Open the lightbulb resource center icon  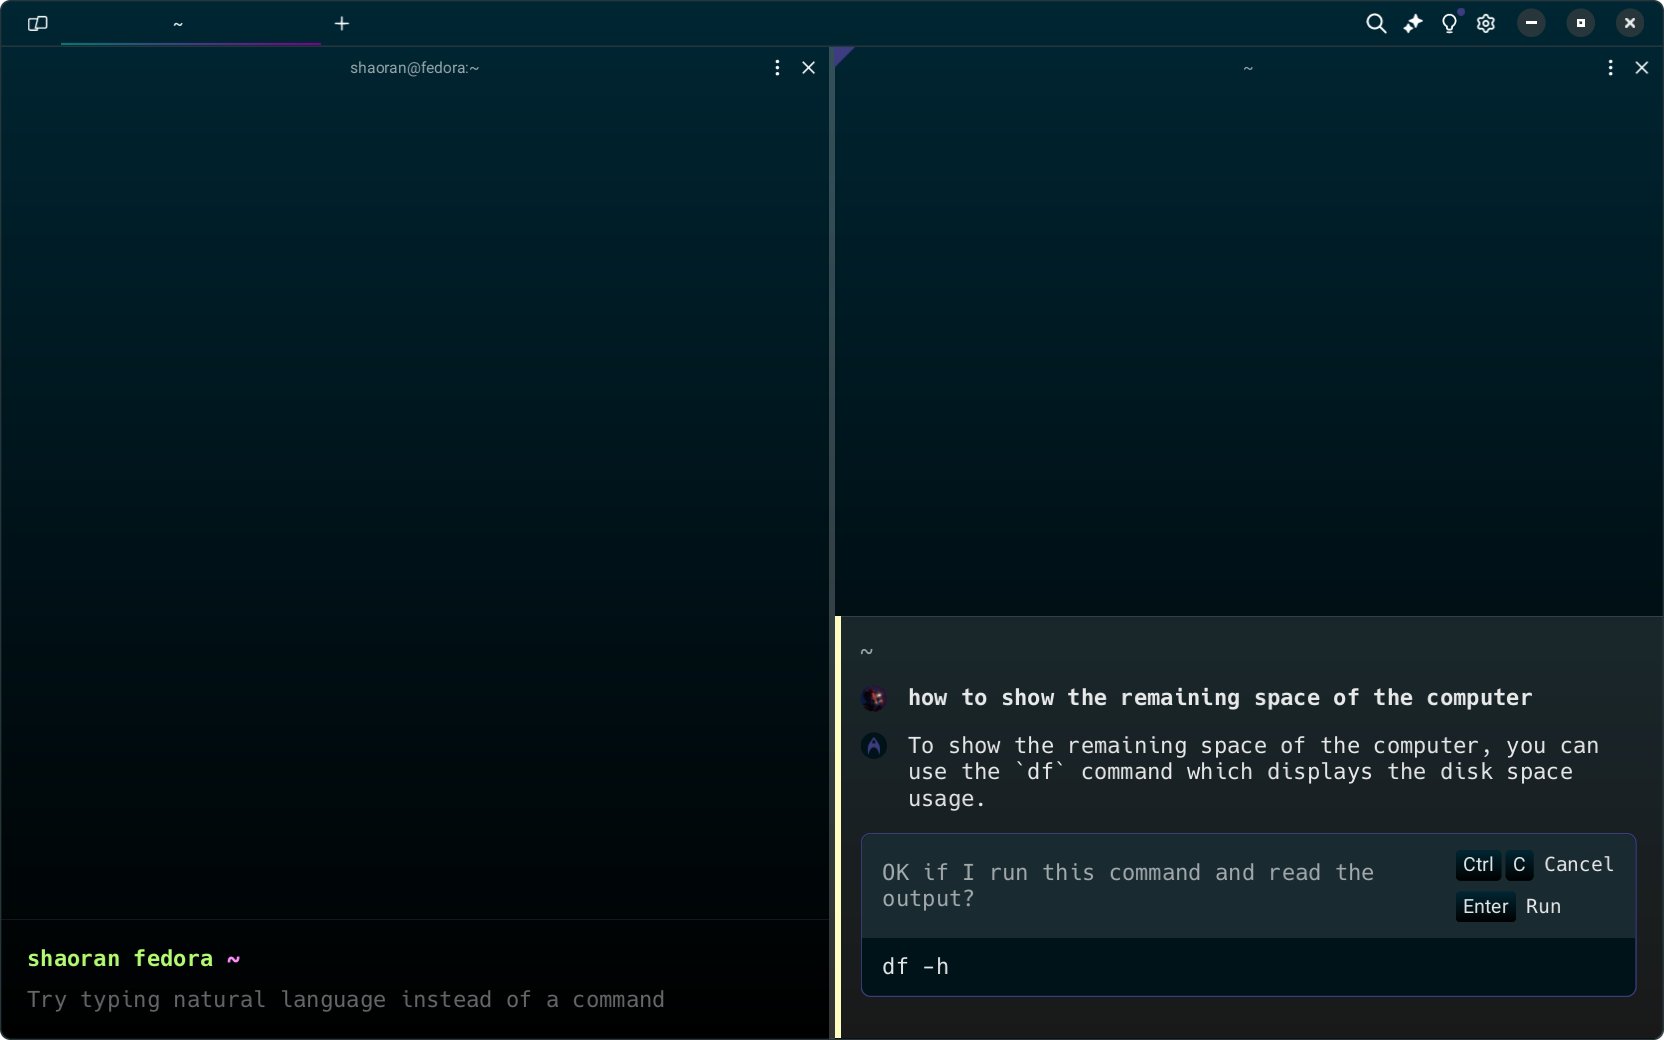coord(1450,23)
